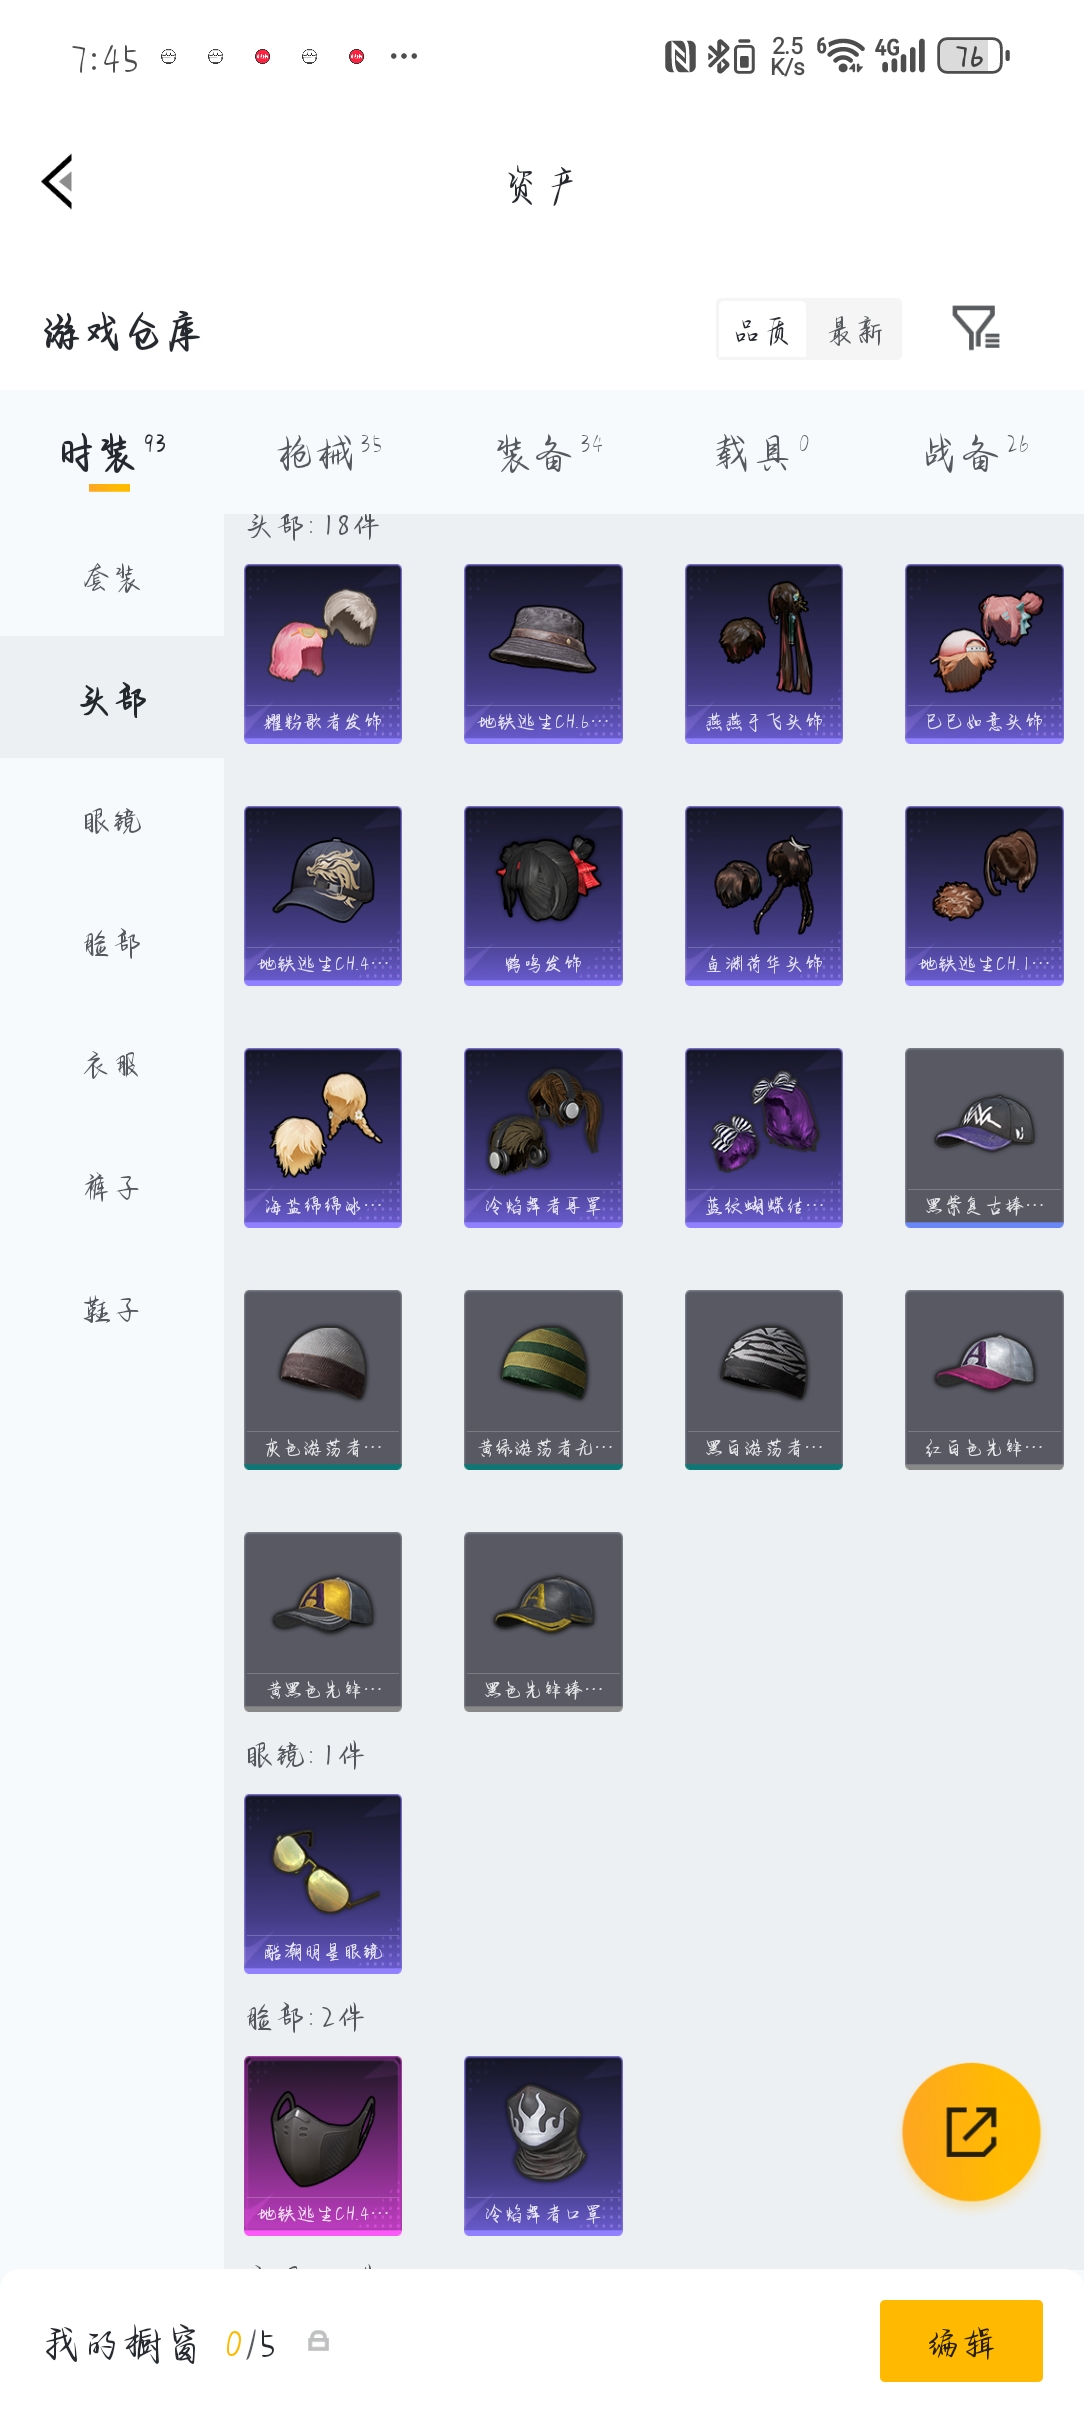Tap the yellow 编辑 button
Image resolution: width=1084 pixels, height=2412 pixels.
(961, 2341)
